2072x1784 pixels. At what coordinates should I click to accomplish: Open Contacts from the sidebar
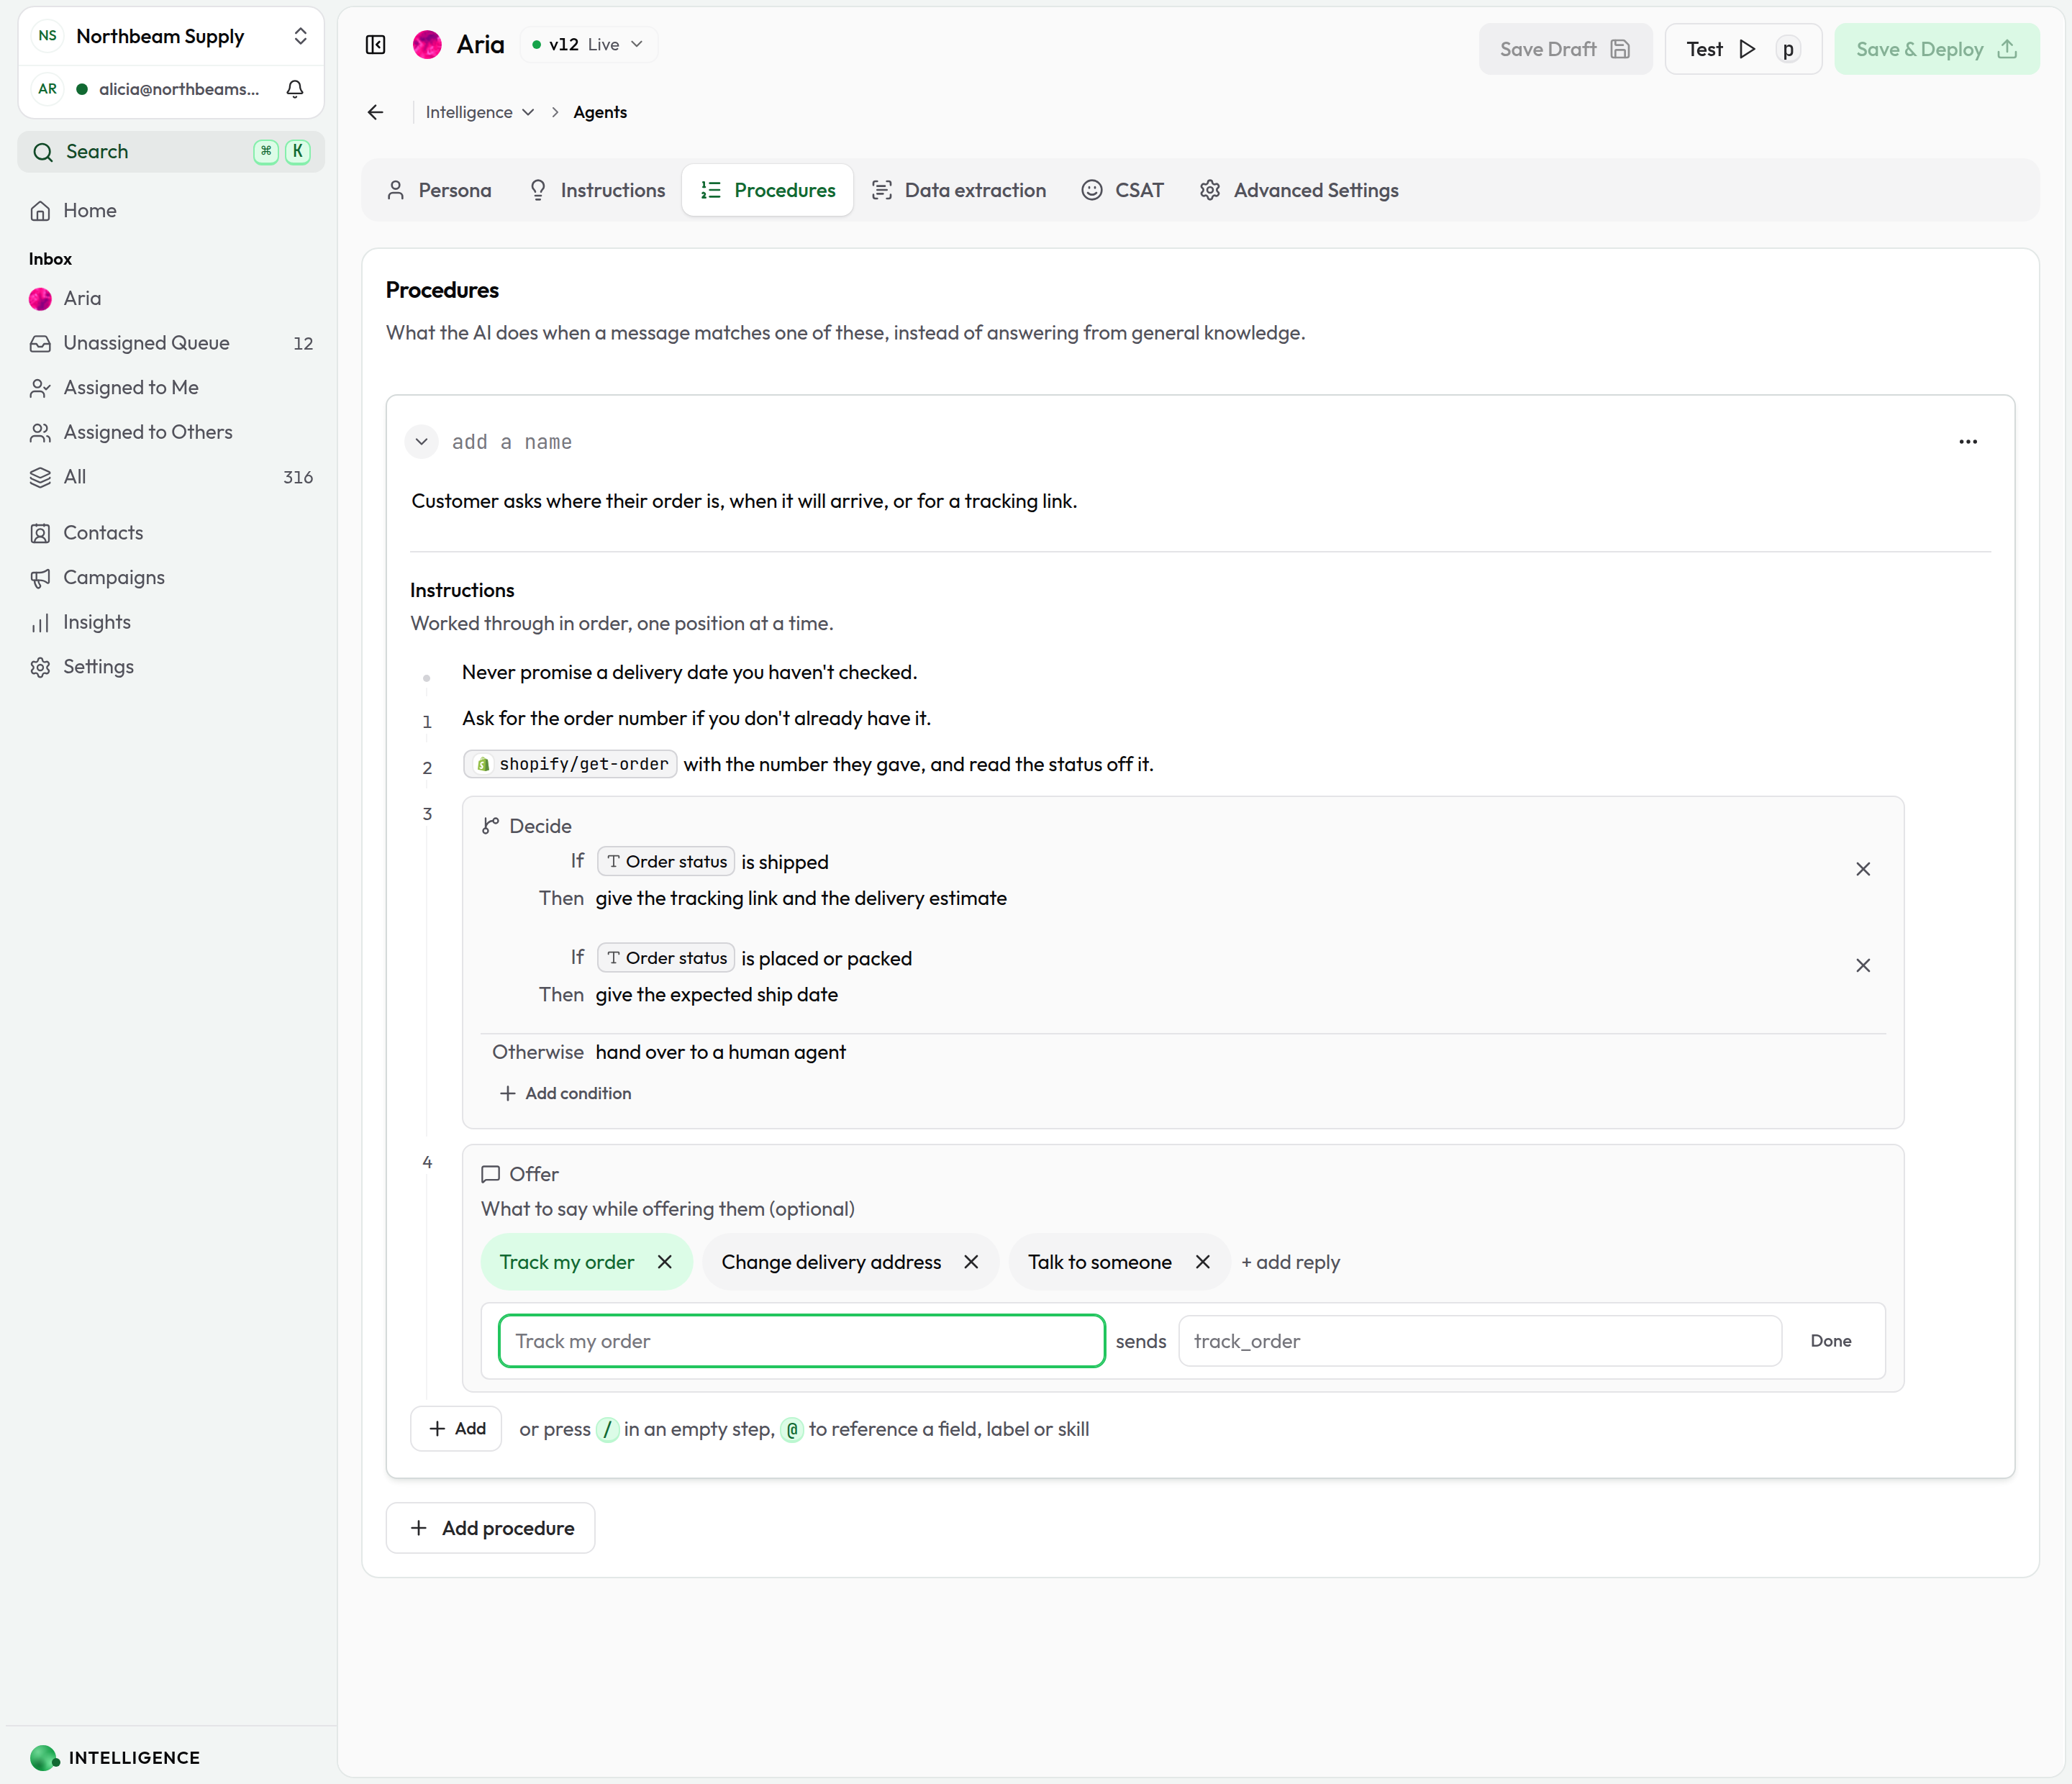[x=171, y=533]
